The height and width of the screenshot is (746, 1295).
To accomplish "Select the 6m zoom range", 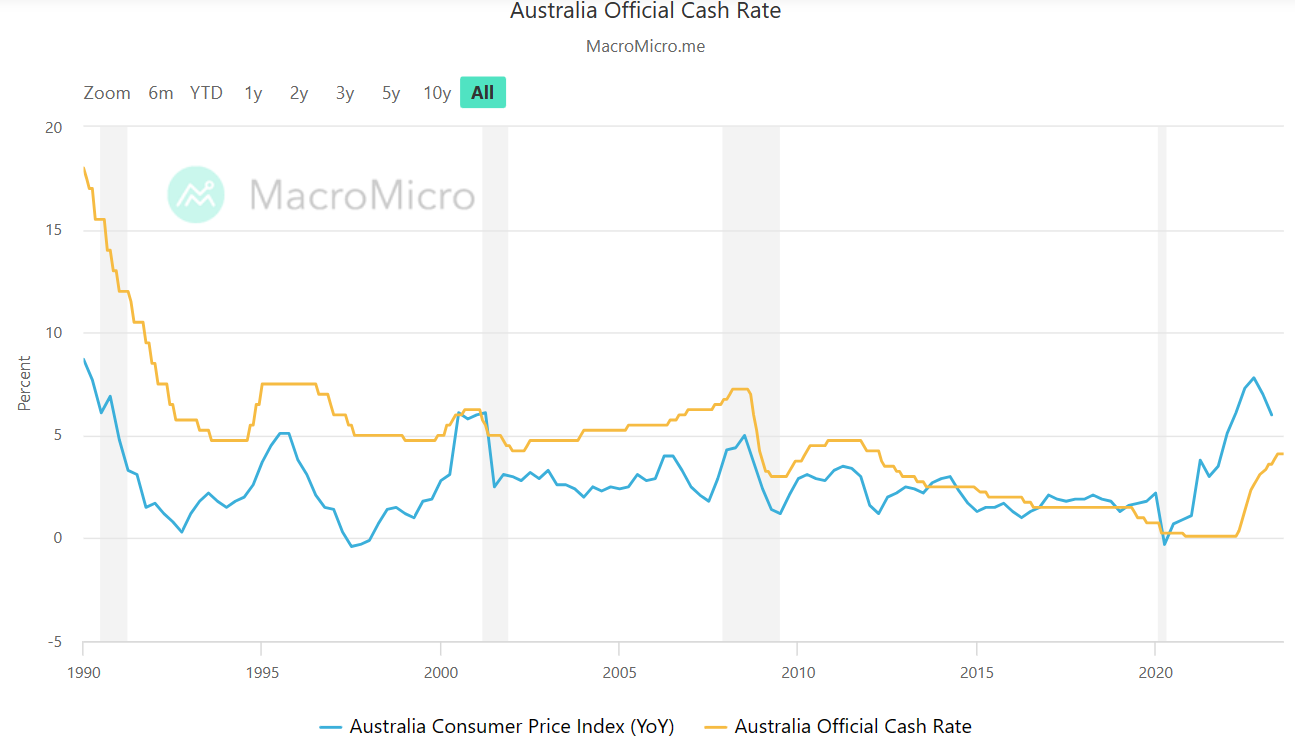I will pos(161,93).
